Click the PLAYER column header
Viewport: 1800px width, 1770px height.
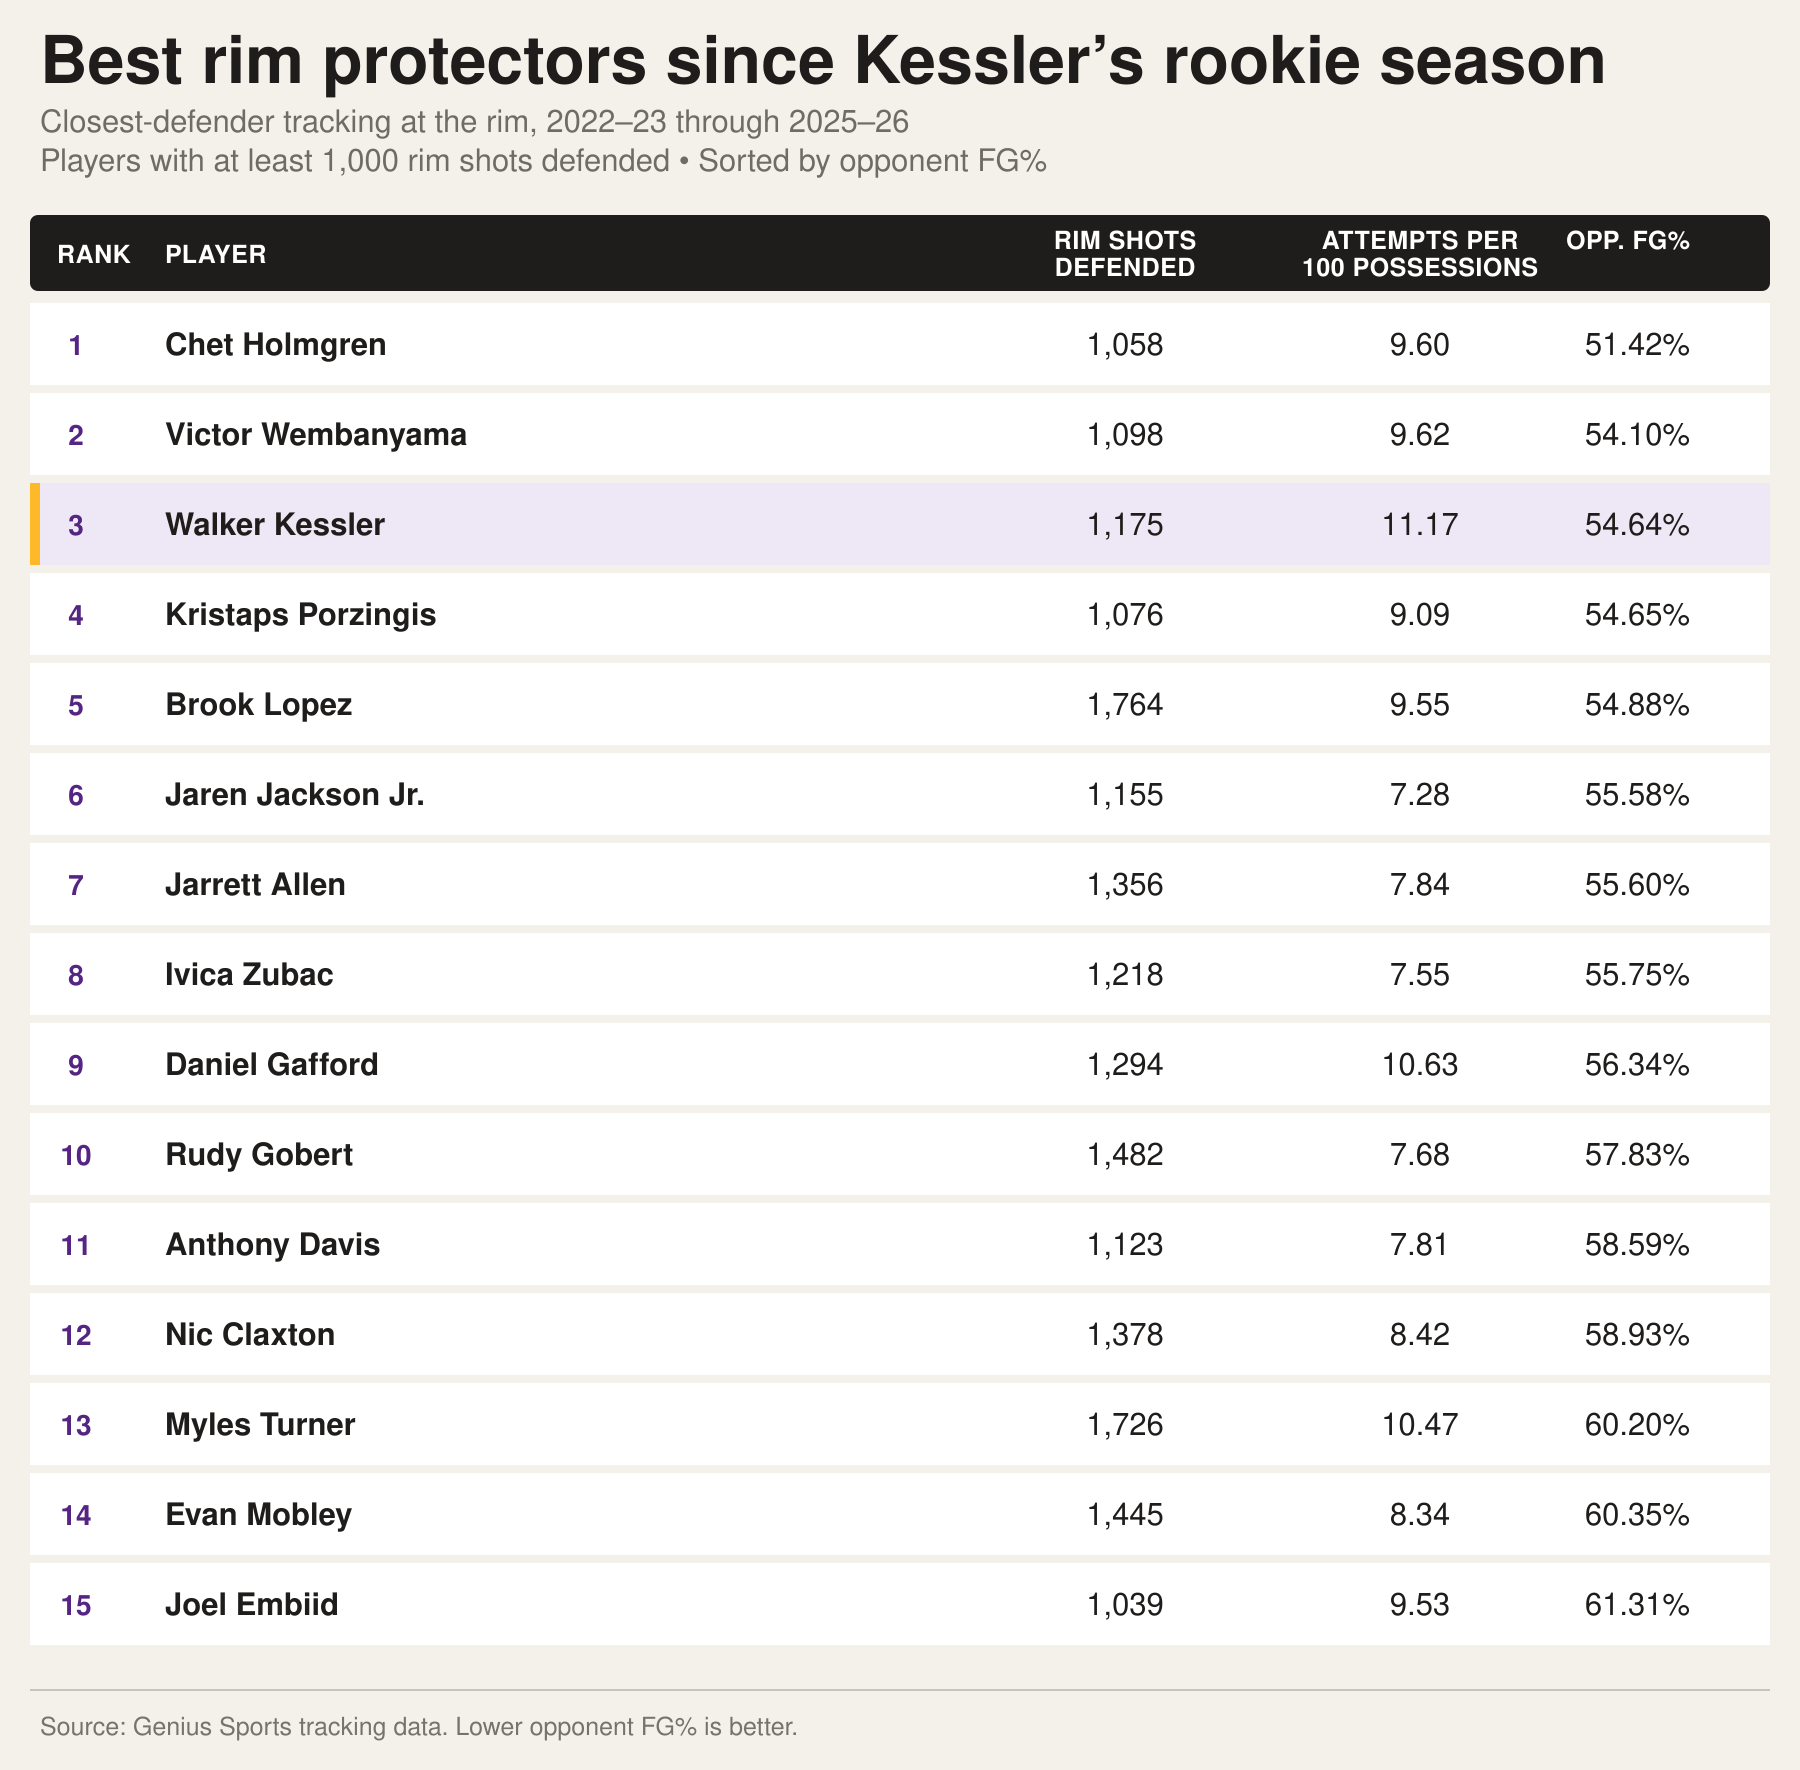tap(216, 254)
